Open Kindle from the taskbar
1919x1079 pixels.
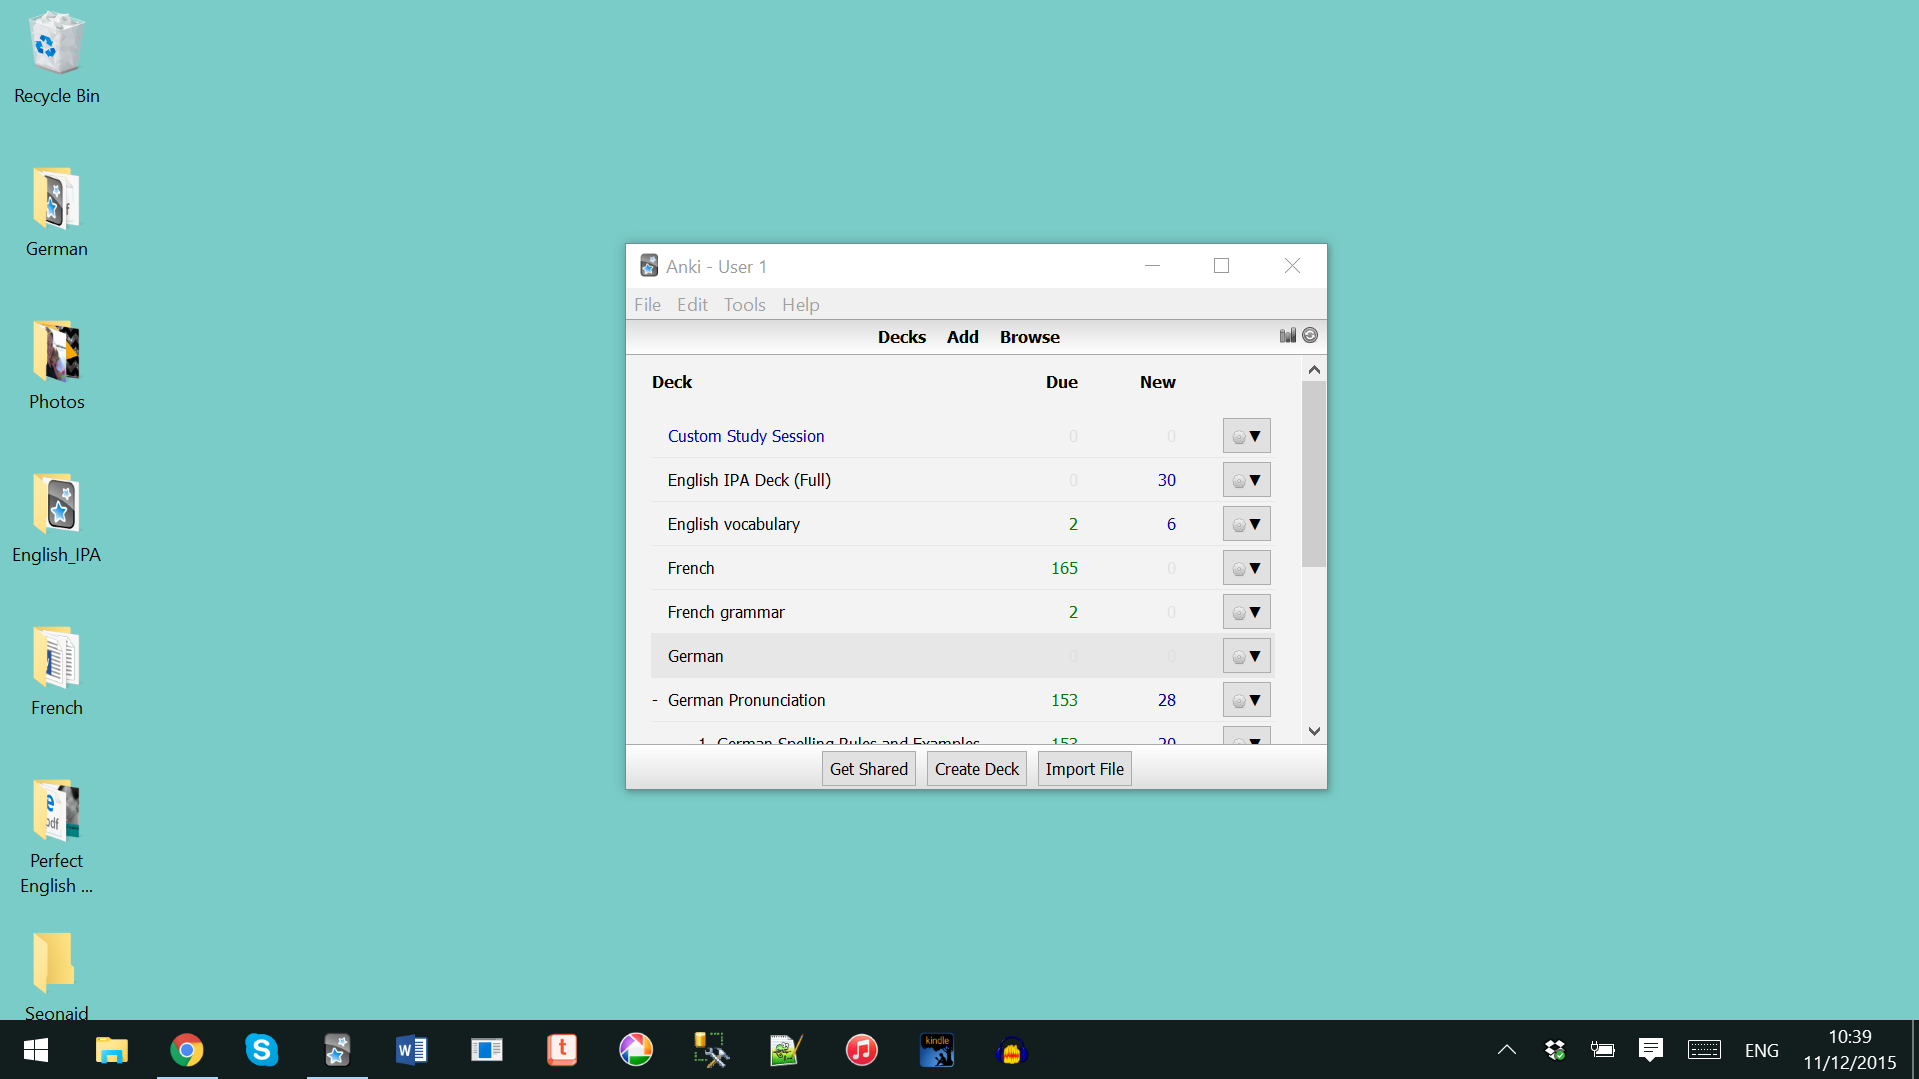(937, 1050)
